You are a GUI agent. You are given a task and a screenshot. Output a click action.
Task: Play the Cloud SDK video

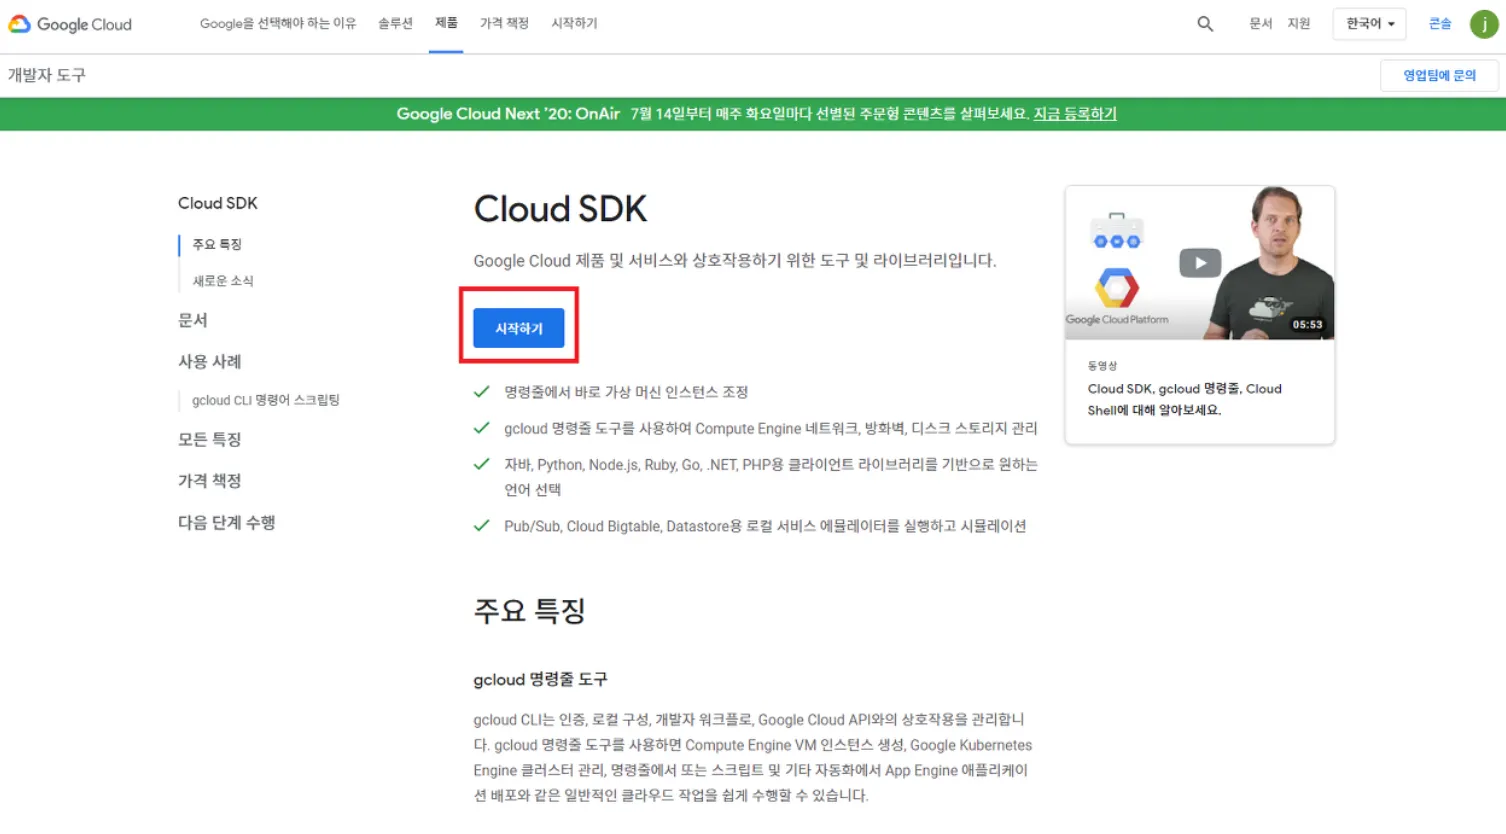click(1200, 263)
